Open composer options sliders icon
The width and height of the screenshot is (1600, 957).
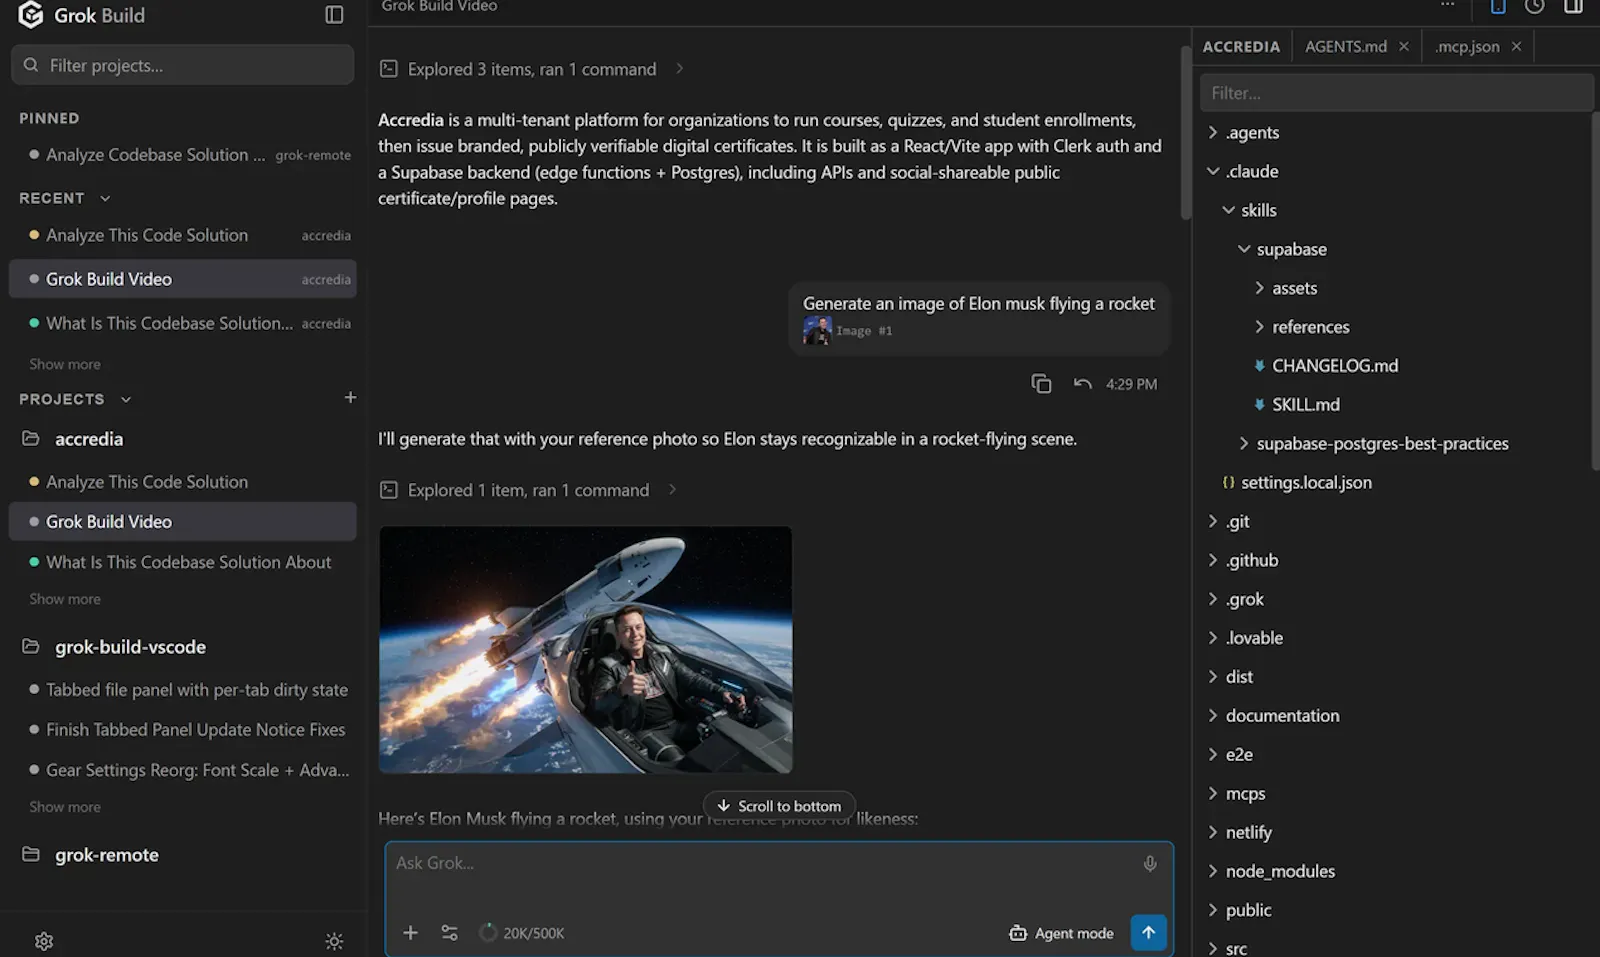(449, 933)
